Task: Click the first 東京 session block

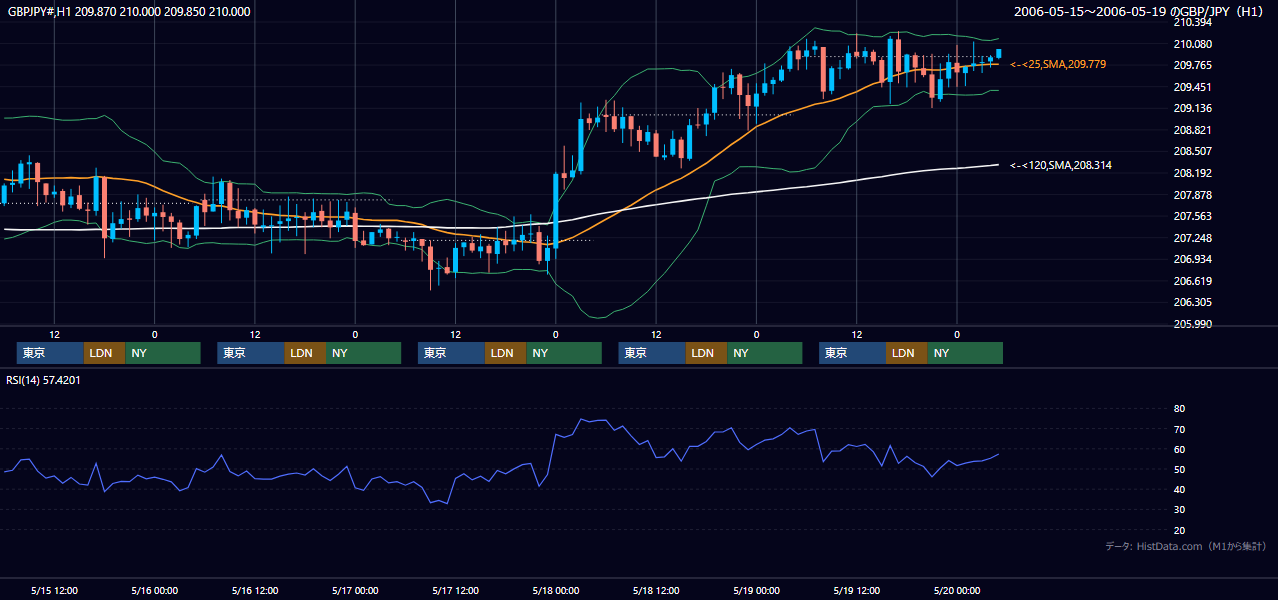Action: (50, 353)
